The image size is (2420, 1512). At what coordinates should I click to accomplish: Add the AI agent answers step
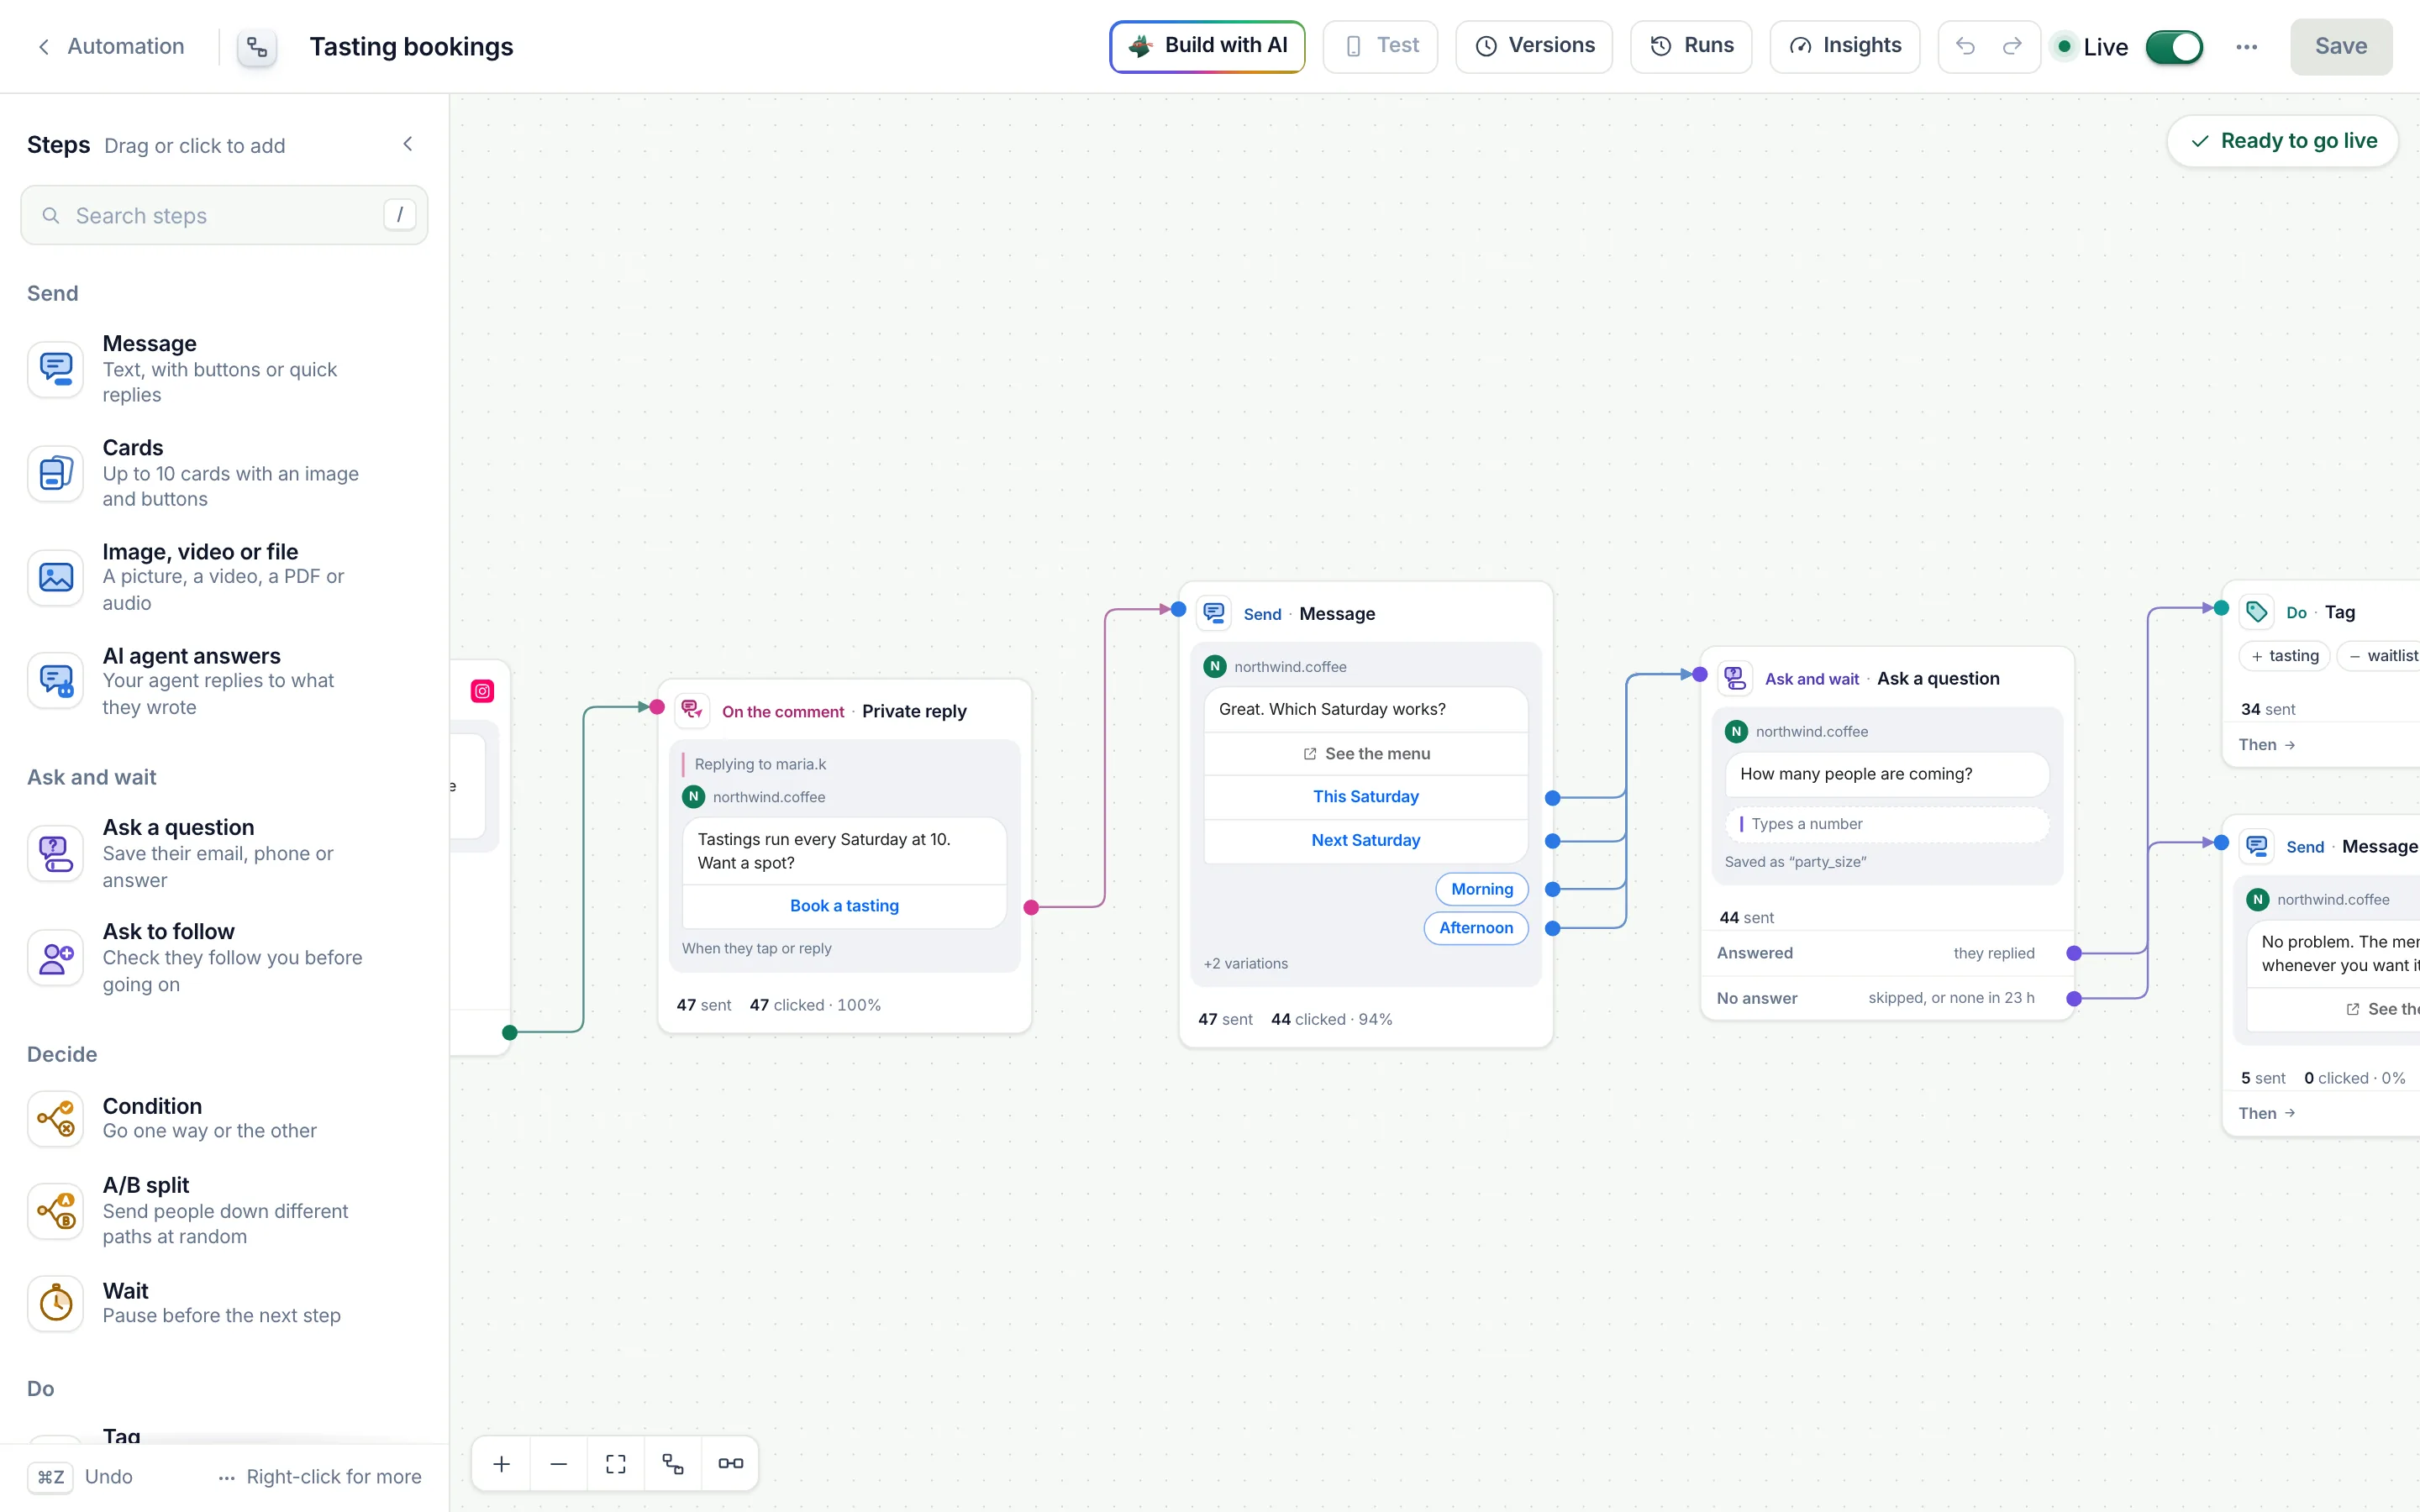(224, 681)
